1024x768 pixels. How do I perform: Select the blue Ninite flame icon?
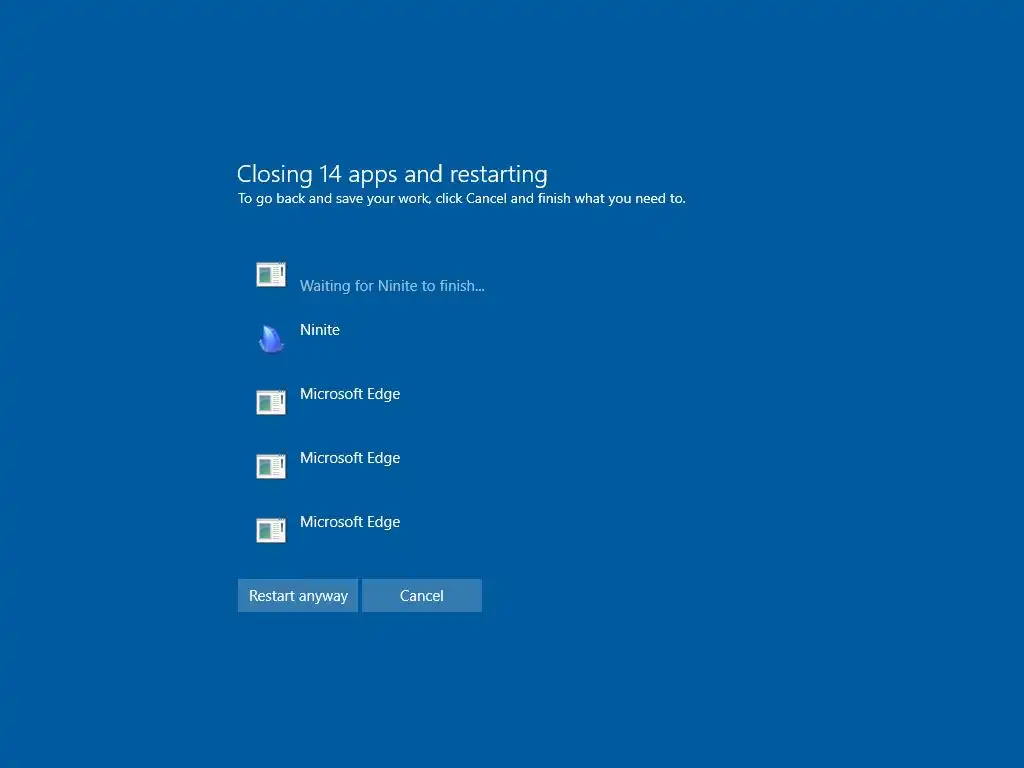[271, 338]
